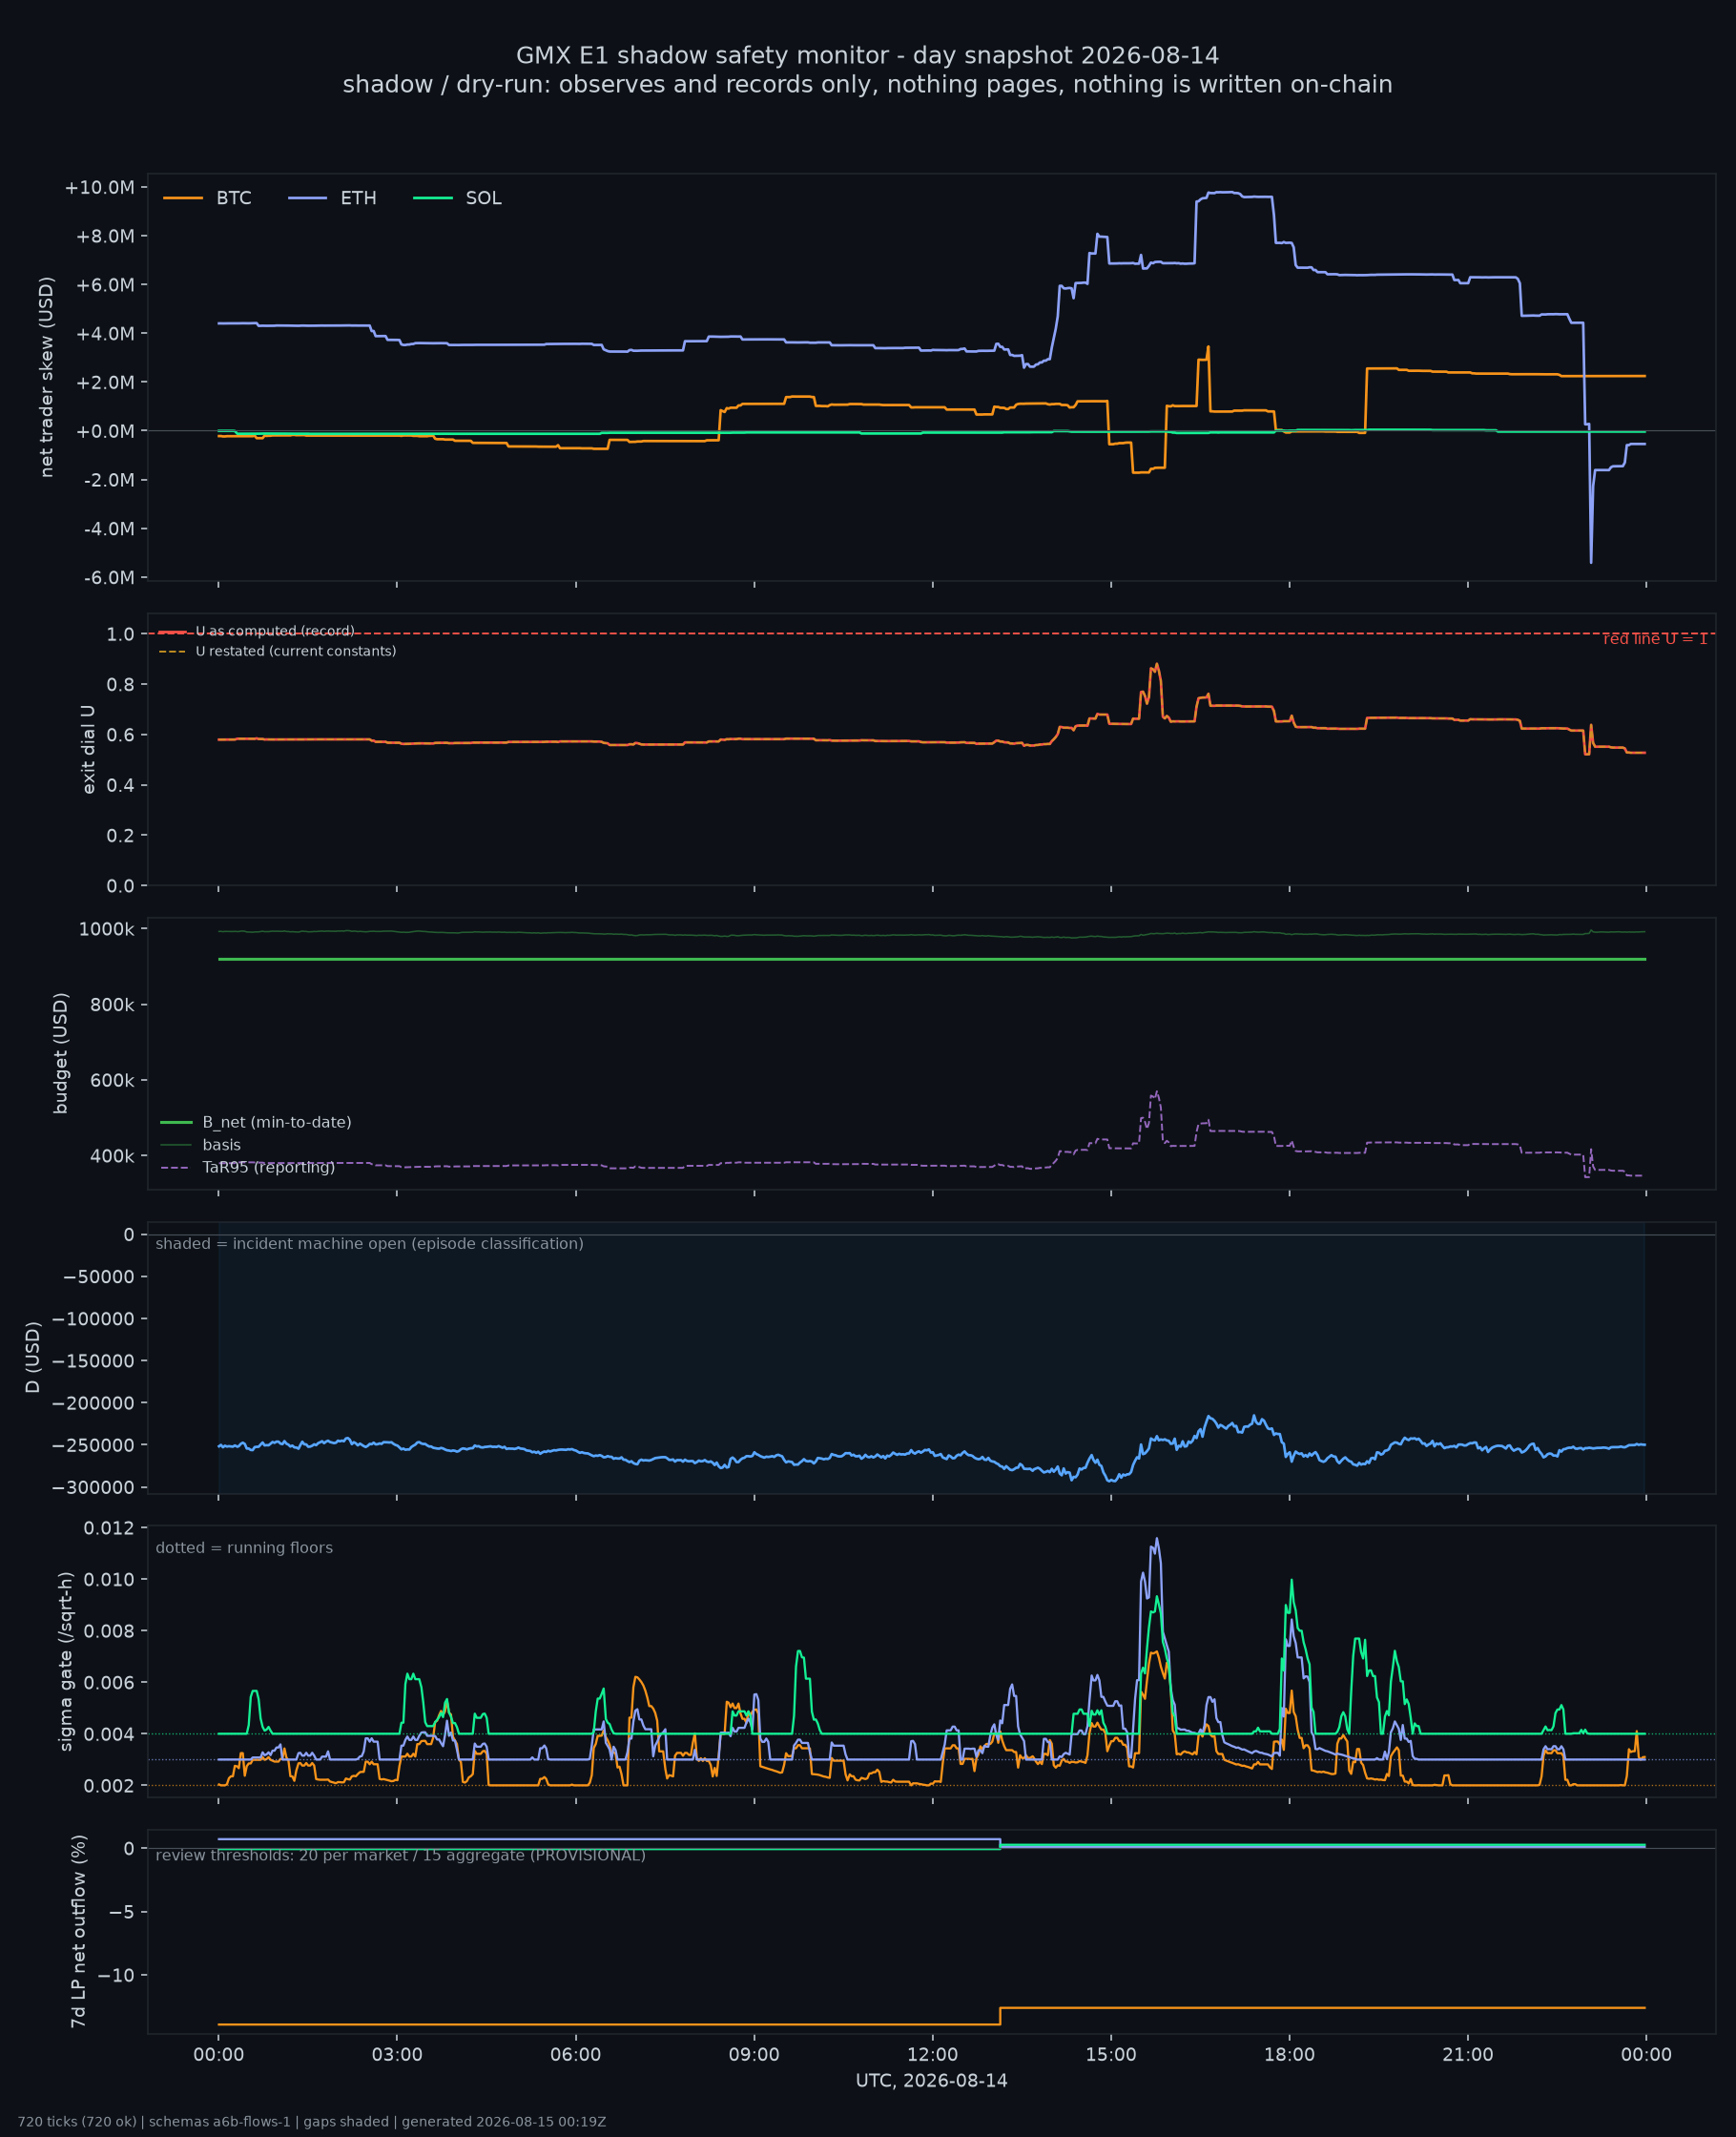This screenshot has height=2137, width=1736.
Task: Click the 'UTC, 2026-08-14' x-axis label
Action: pyautogui.click(x=932, y=2080)
